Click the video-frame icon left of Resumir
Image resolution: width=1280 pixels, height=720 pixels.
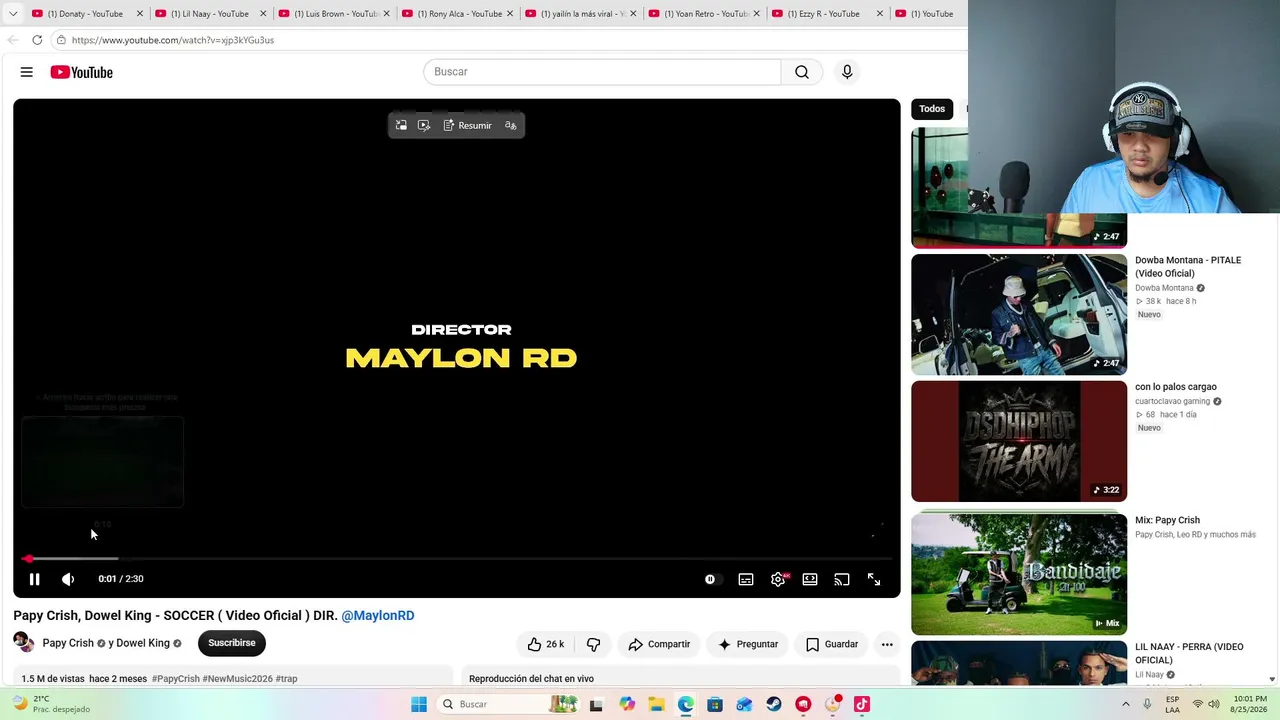click(x=424, y=125)
